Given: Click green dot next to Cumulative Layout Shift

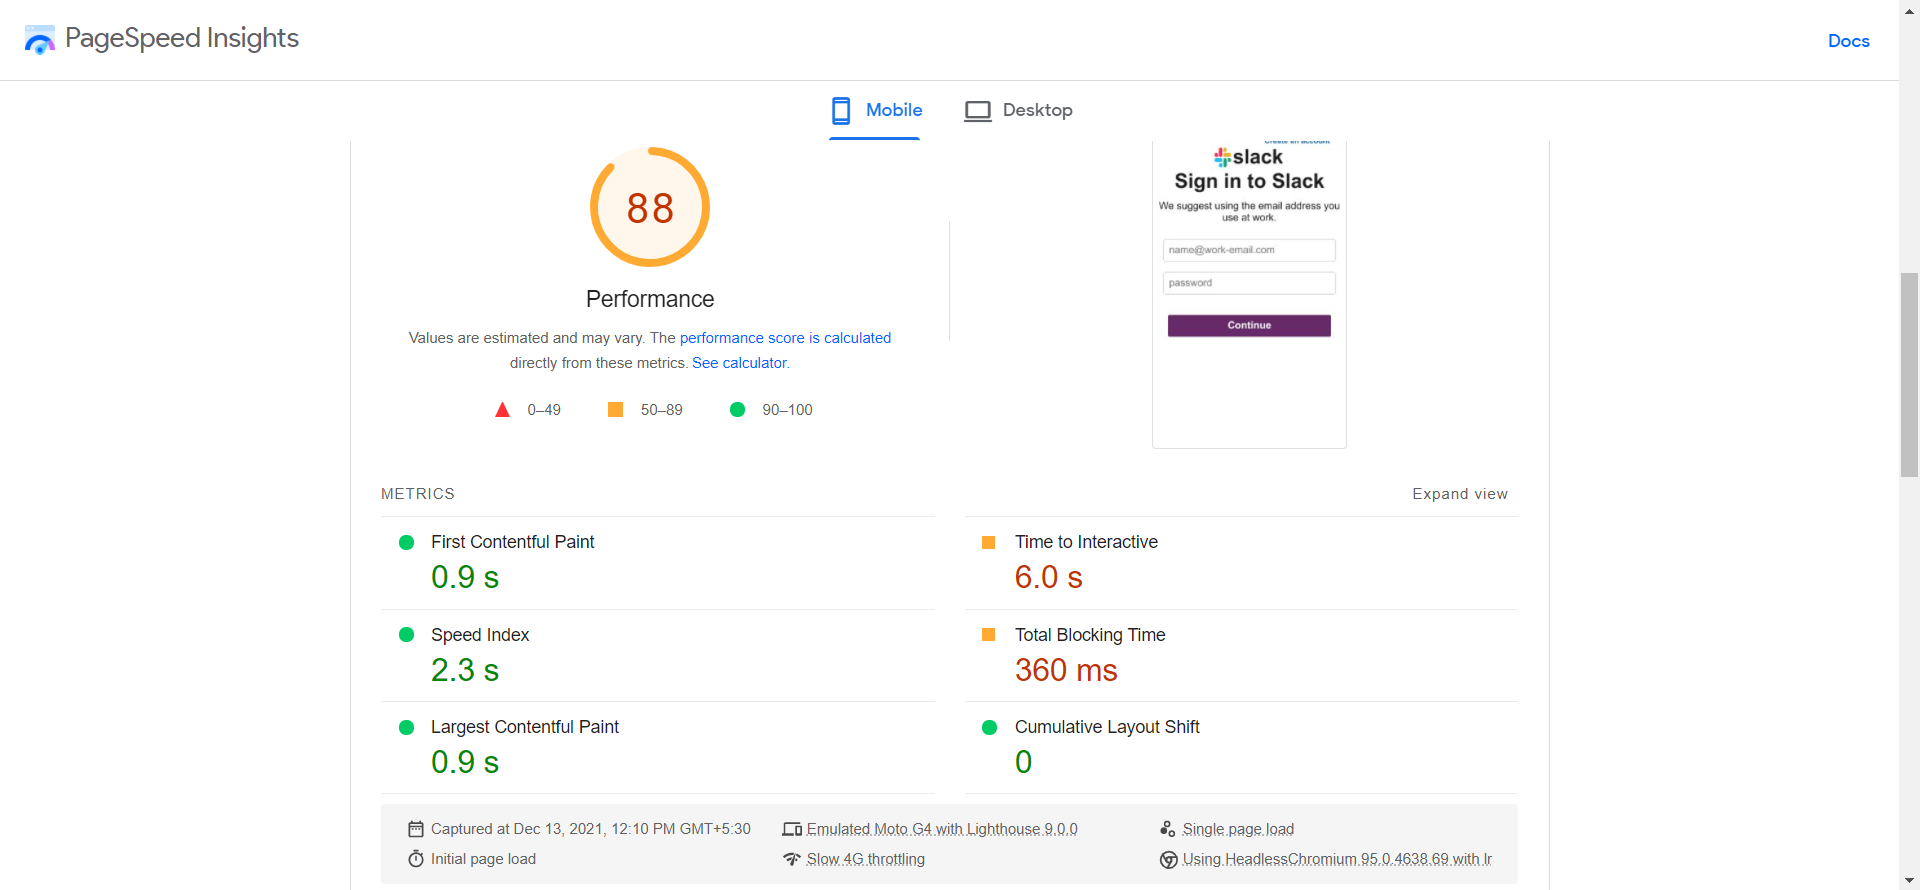Looking at the screenshot, I should tap(990, 727).
